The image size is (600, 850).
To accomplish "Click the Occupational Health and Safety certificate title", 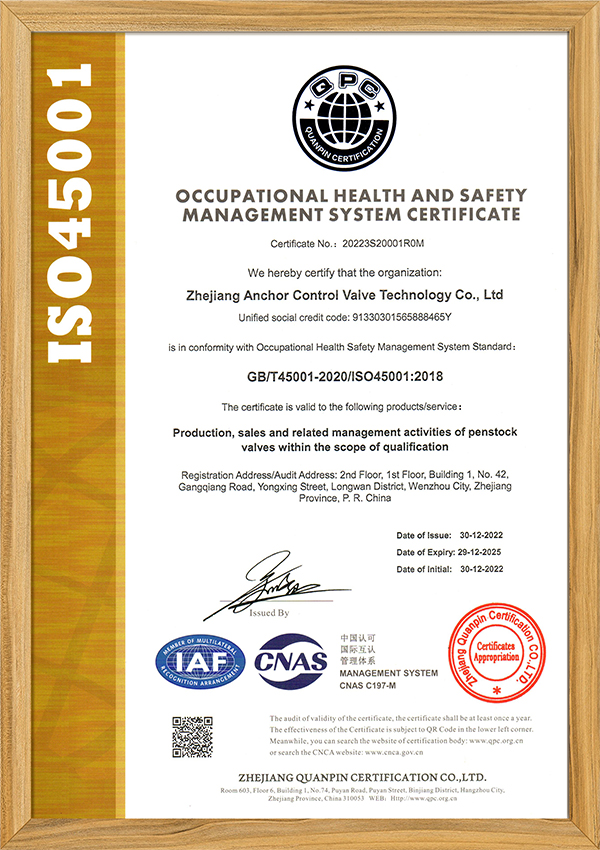I will pyautogui.click(x=349, y=204).
